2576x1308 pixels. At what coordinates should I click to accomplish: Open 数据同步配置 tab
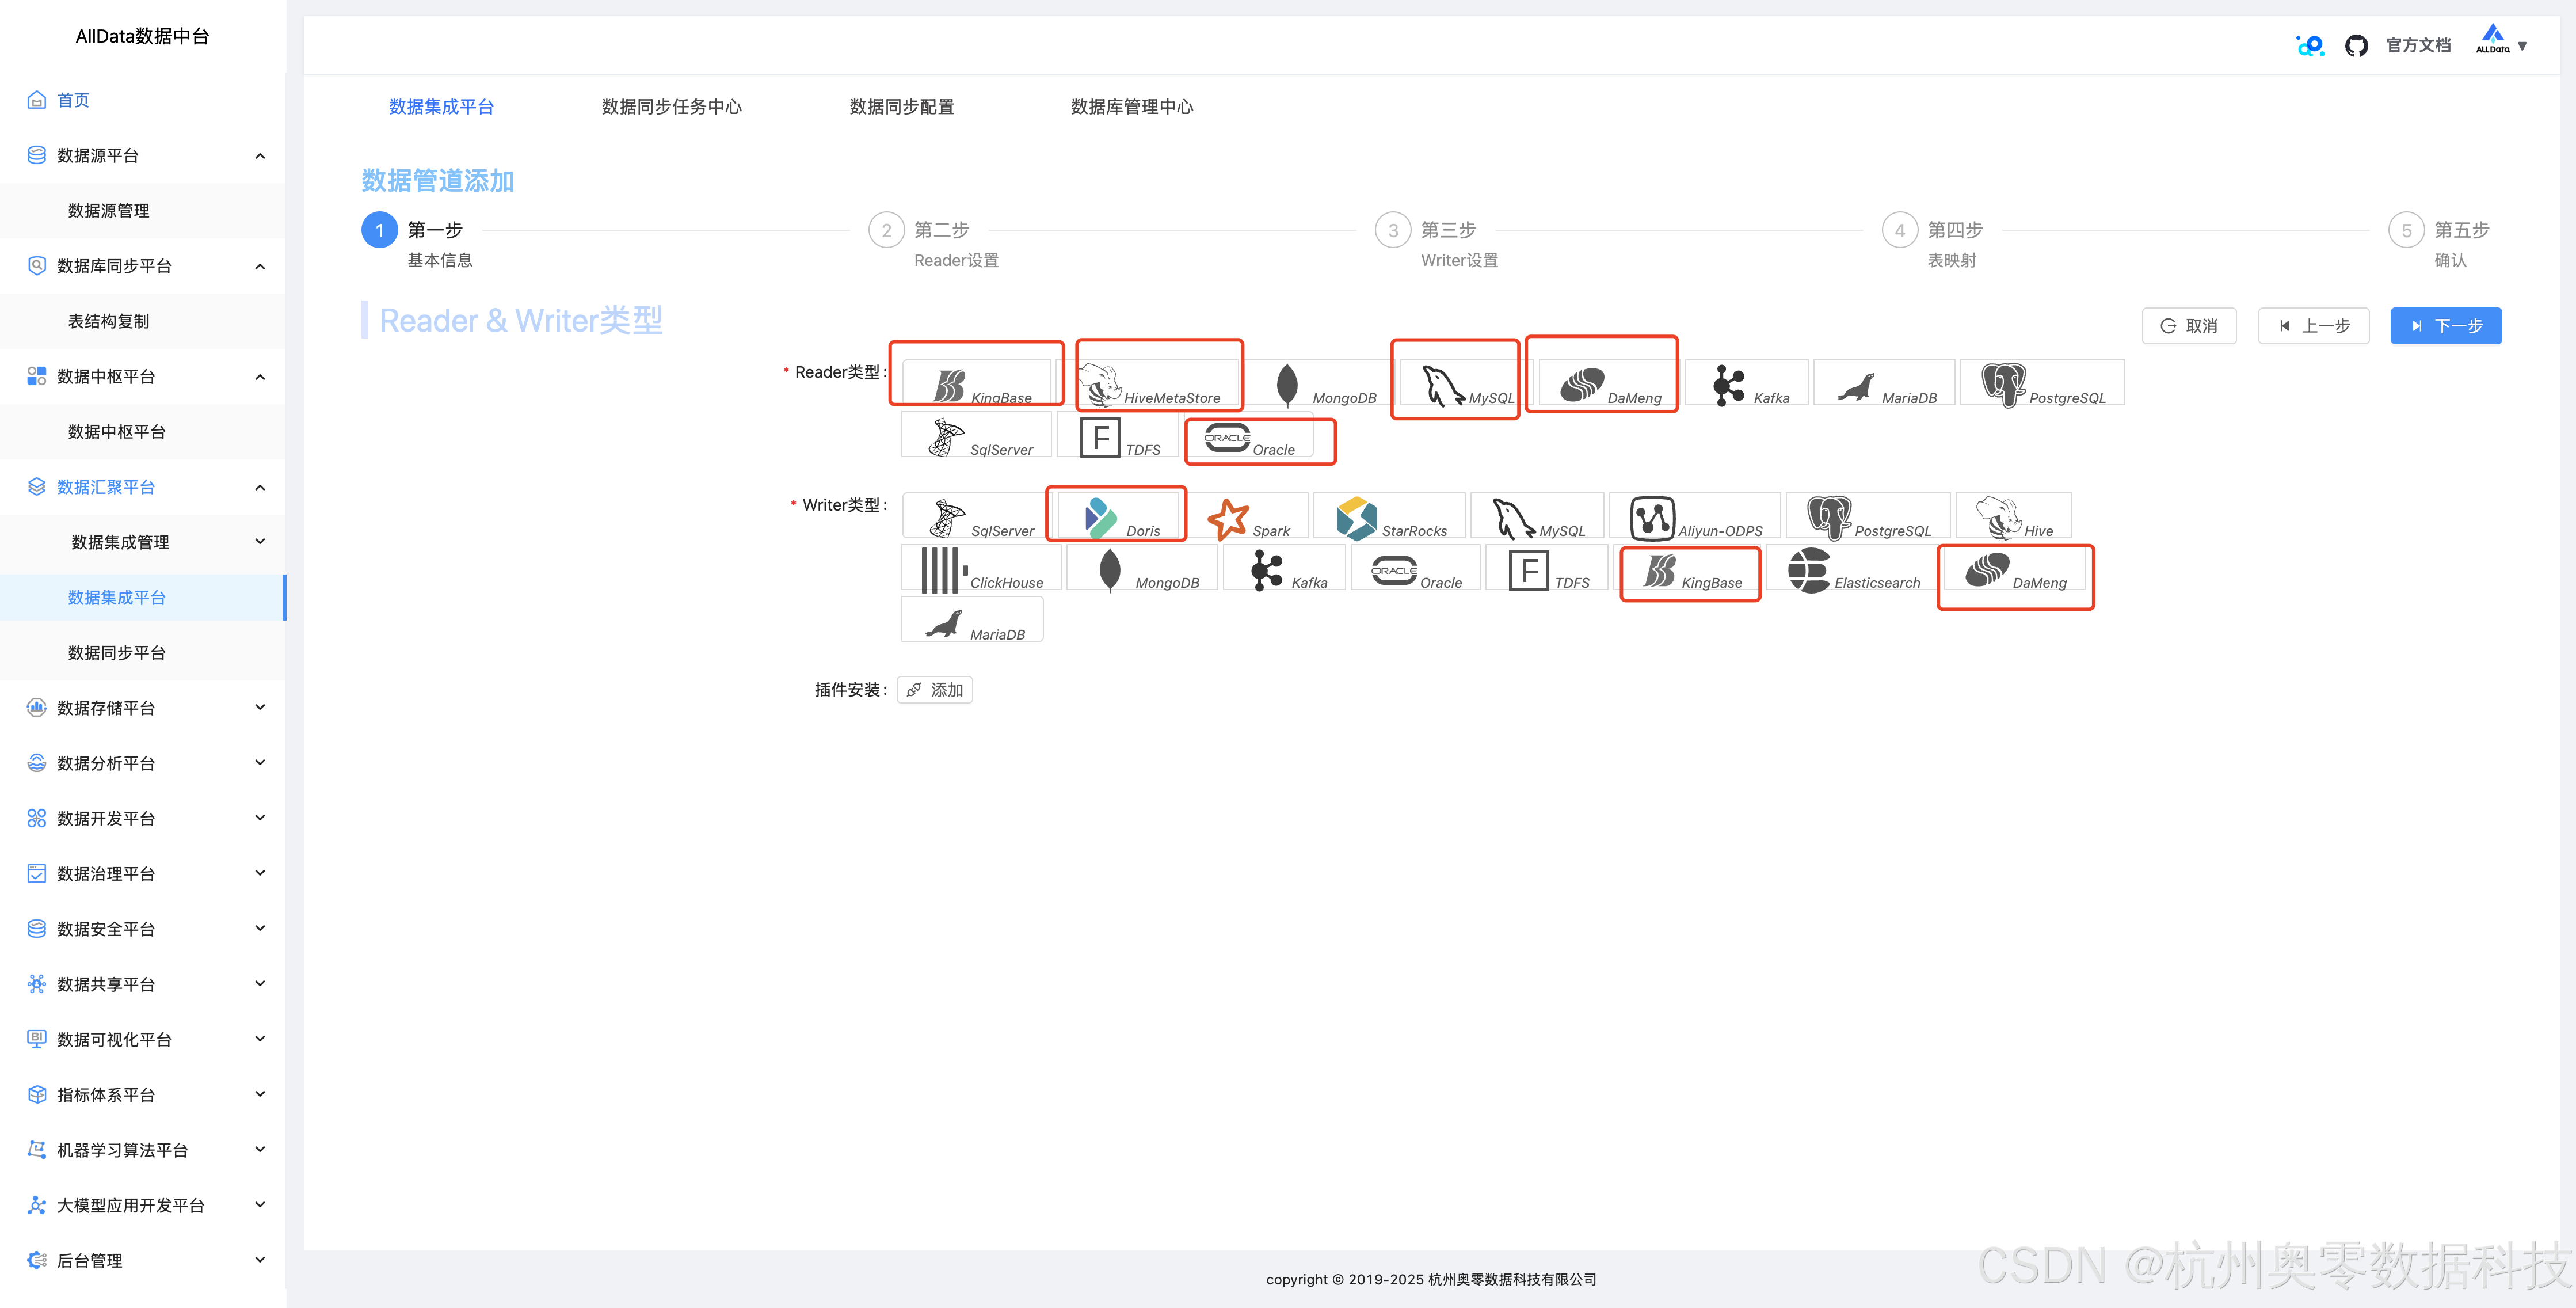click(901, 107)
